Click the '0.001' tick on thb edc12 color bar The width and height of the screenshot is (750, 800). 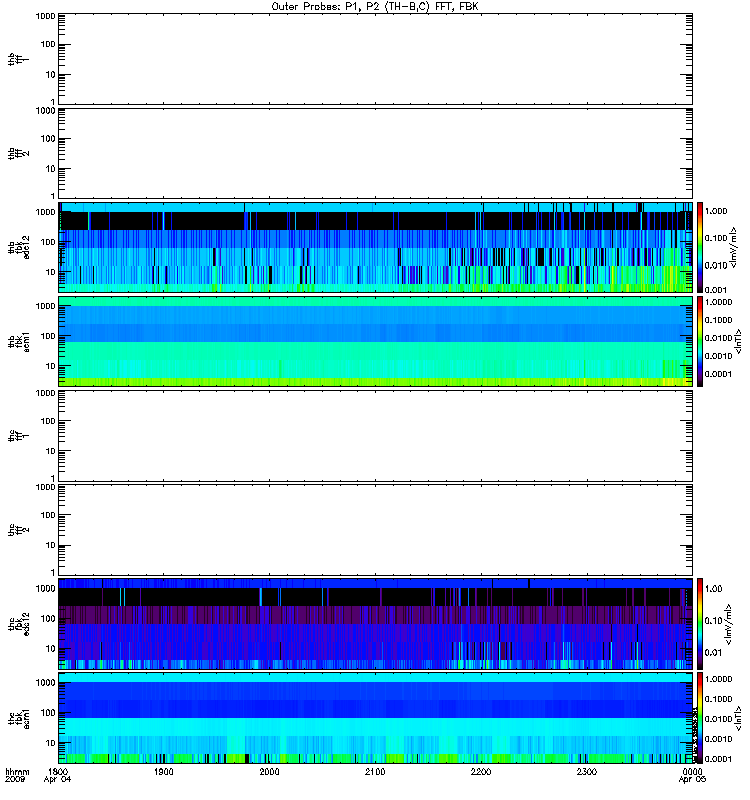click(716, 290)
